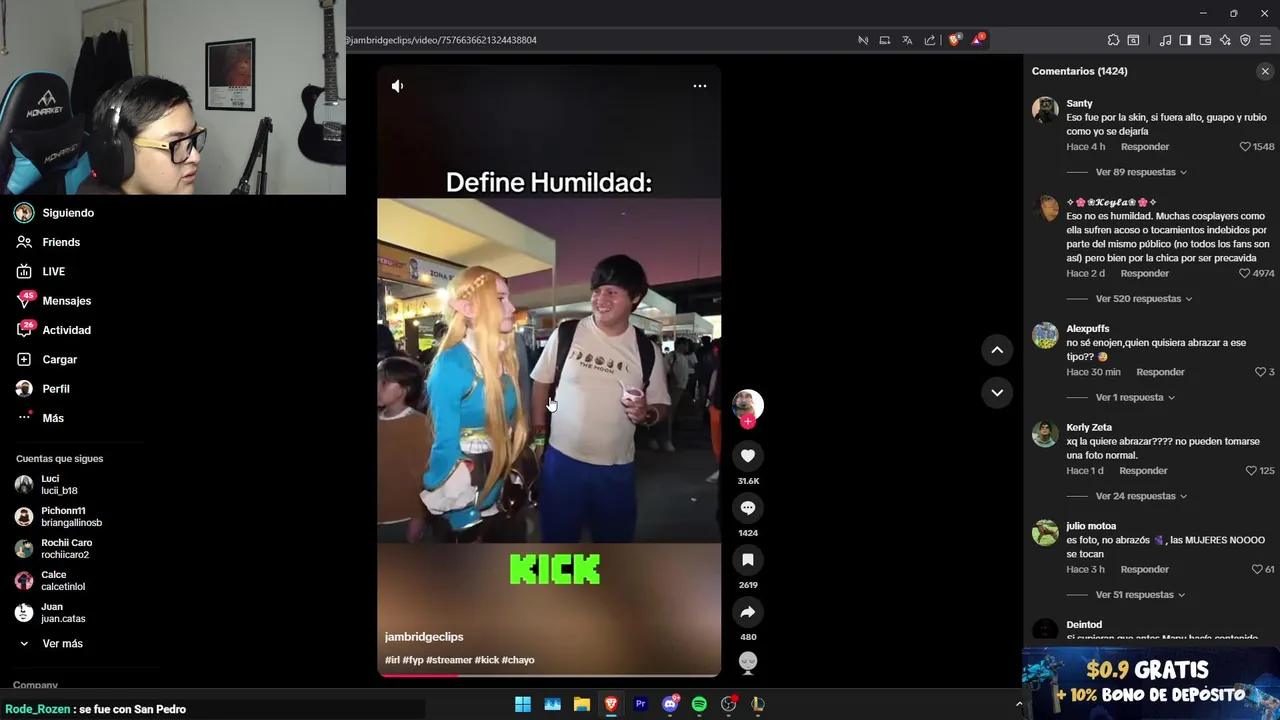Like the video with the heart icon
Screen dimensions: 1280x720
coord(748,456)
